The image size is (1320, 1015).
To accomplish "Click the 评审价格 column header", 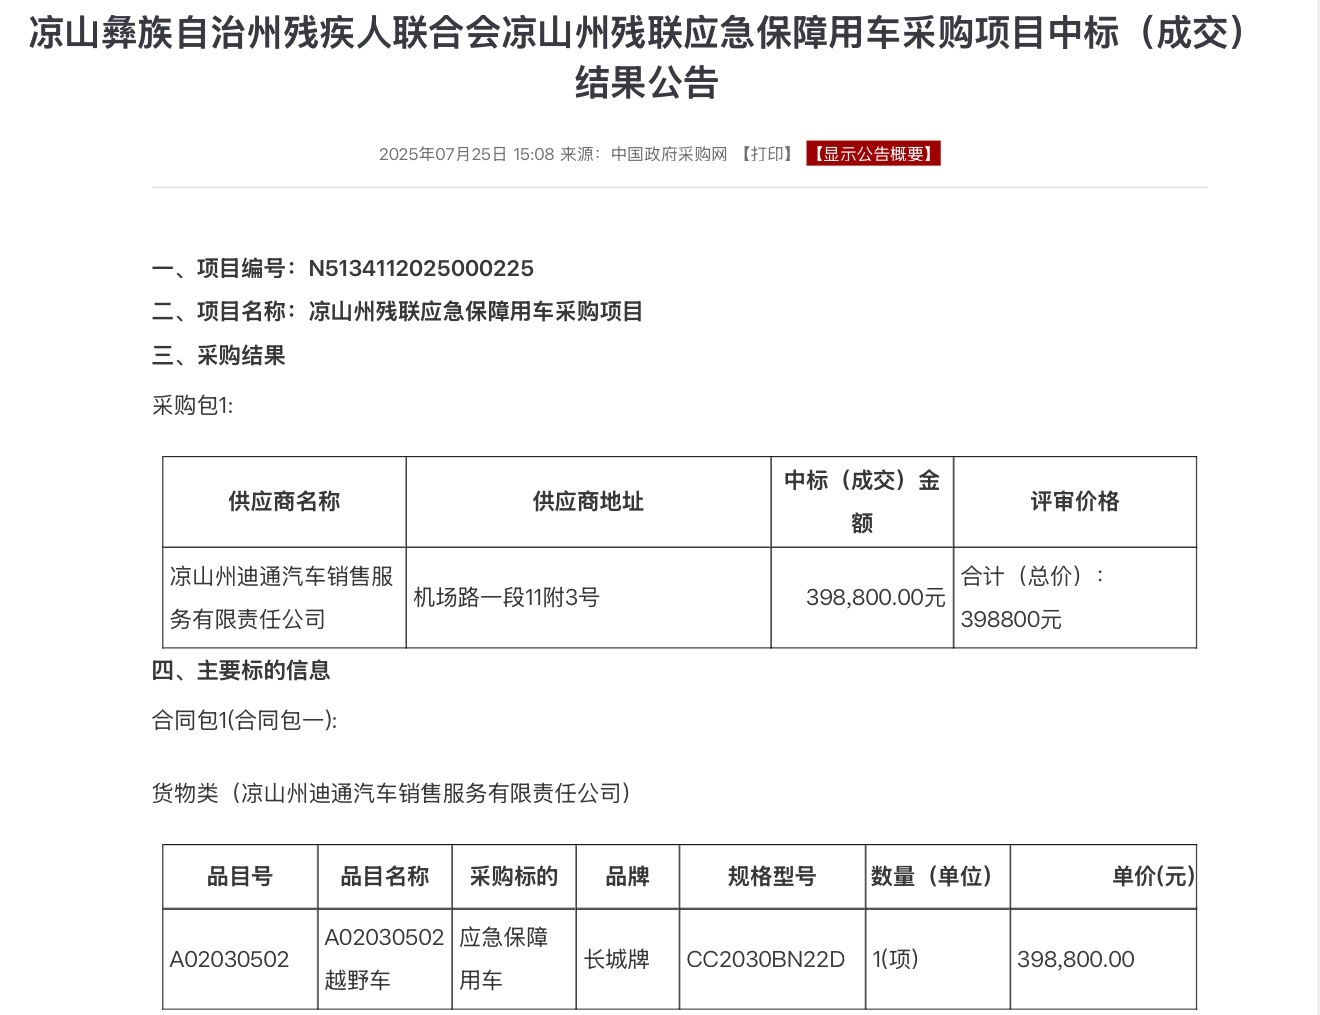I will 1075,502.
